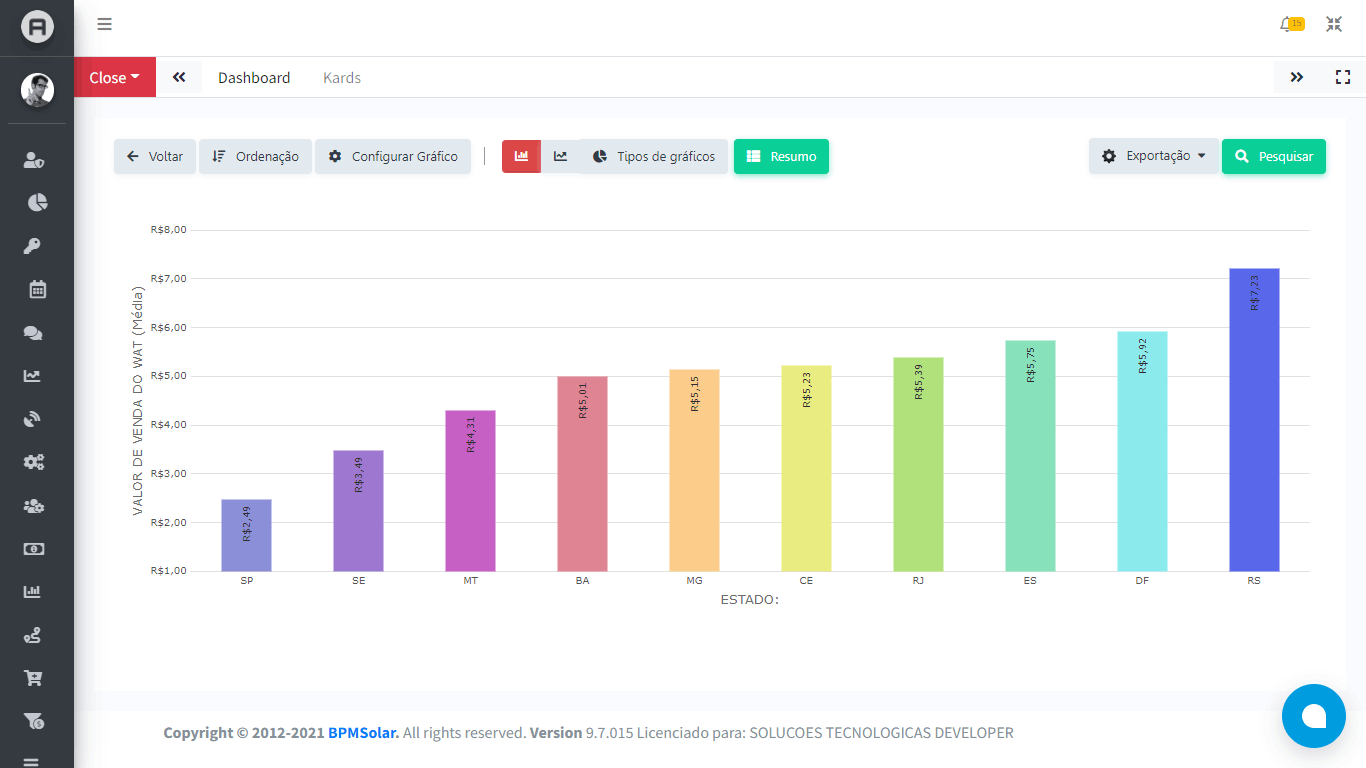The width and height of the screenshot is (1366, 768).
Task: Switch to bar chart view
Action: tap(521, 156)
